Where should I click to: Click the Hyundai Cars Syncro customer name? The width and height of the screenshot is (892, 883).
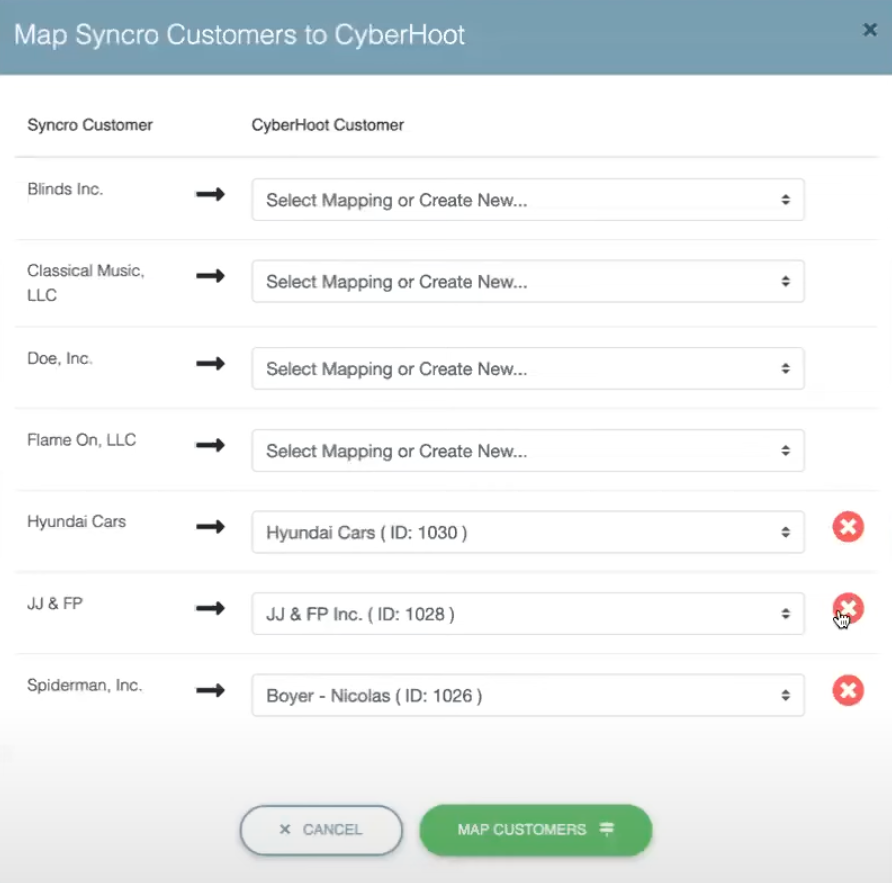tap(76, 522)
